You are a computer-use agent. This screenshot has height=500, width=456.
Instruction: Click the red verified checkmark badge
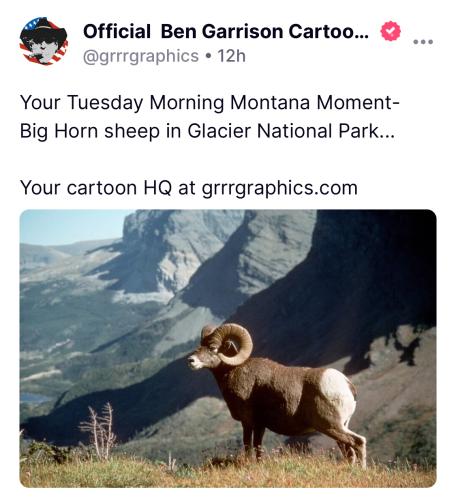tap(390, 31)
